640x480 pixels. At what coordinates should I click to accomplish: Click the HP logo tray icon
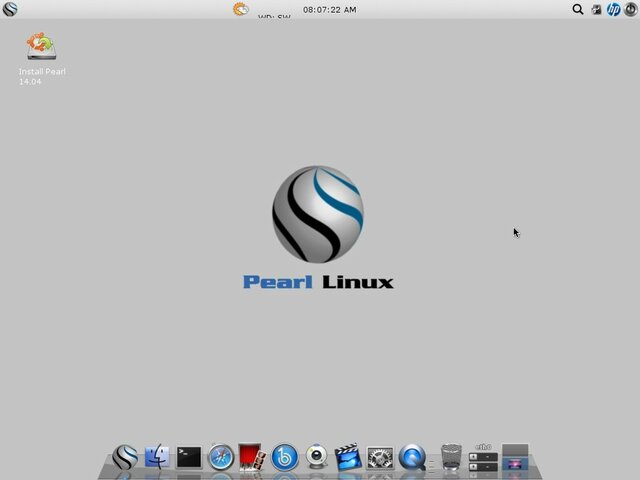coord(613,9)
